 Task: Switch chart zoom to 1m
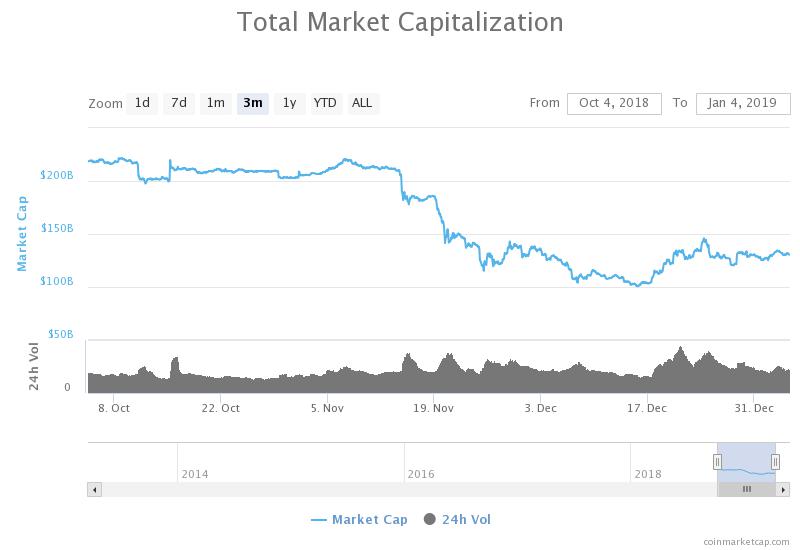point(215,103)
